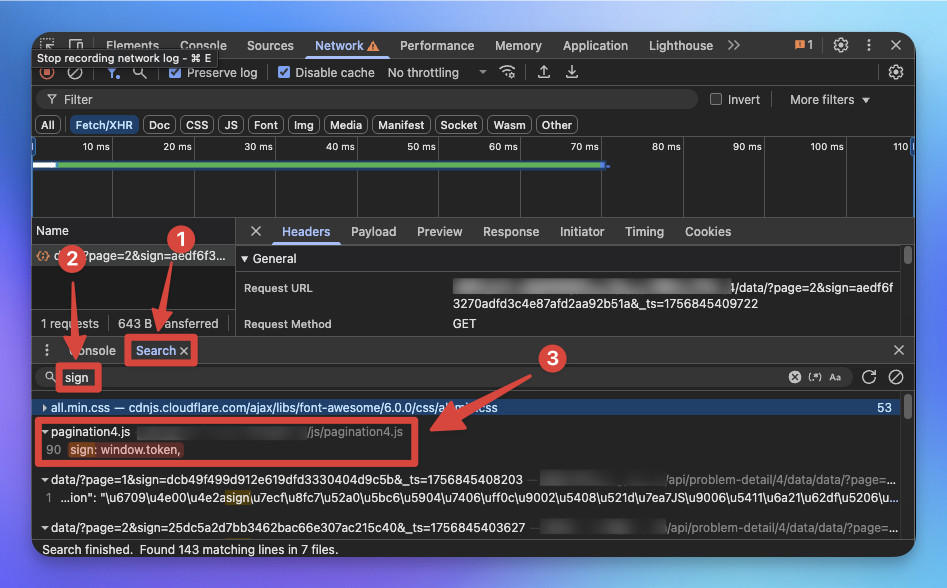Refresh the search results
The height and width of the screenshot is (588, 947).
pos(869,377)
